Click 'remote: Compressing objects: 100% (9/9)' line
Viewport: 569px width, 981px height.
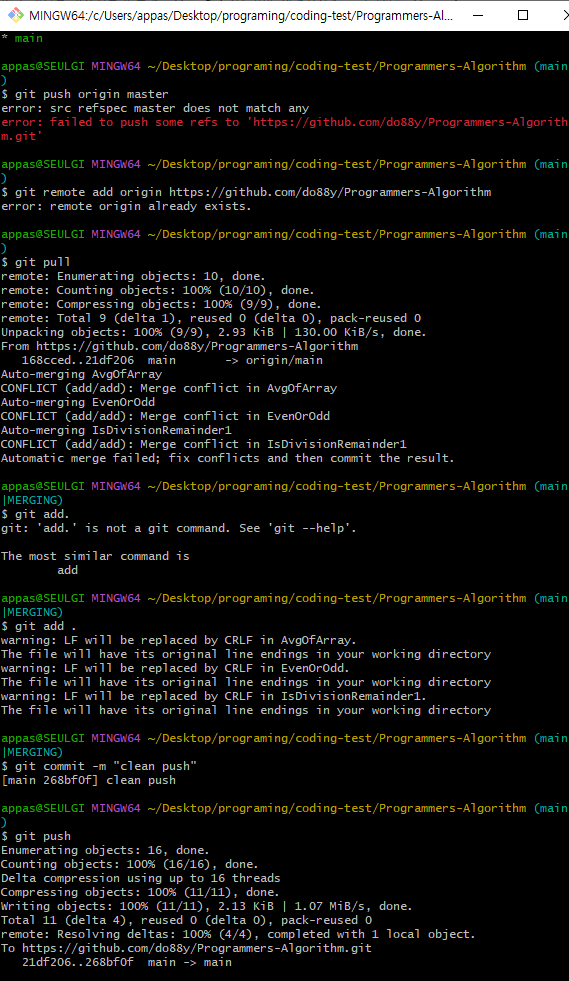[x=161, y=304]
